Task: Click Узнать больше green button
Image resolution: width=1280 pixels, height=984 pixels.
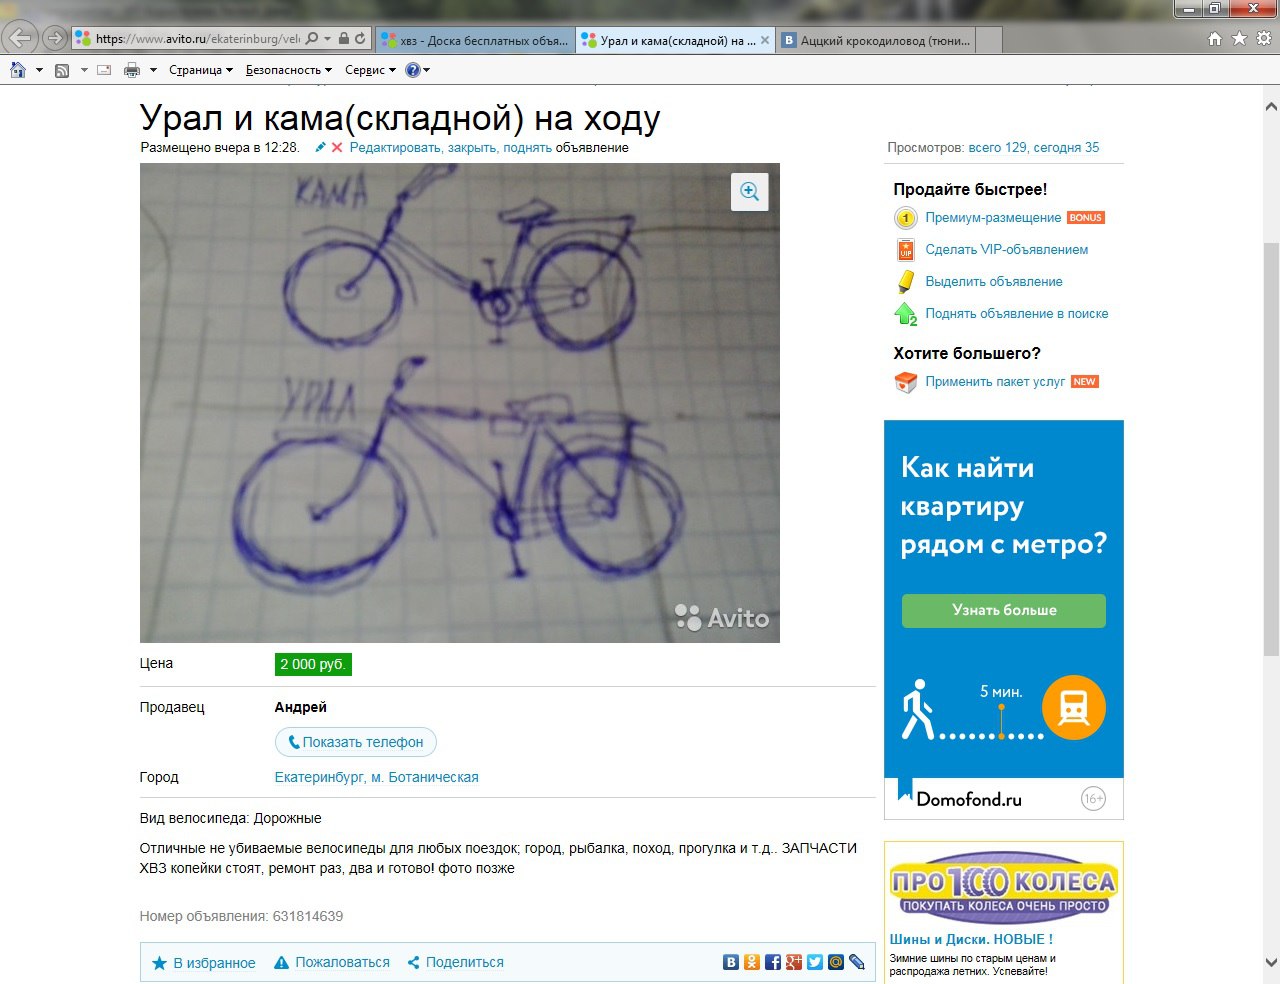Action: [1003, 610]
